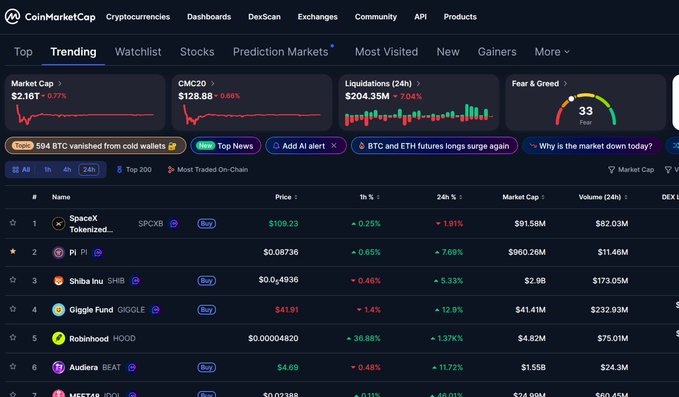This screenshot has height=397, width=679.
Task: Switch to the Prediction Markets tab
Action: pyautogui.click(x=281, y=52)
